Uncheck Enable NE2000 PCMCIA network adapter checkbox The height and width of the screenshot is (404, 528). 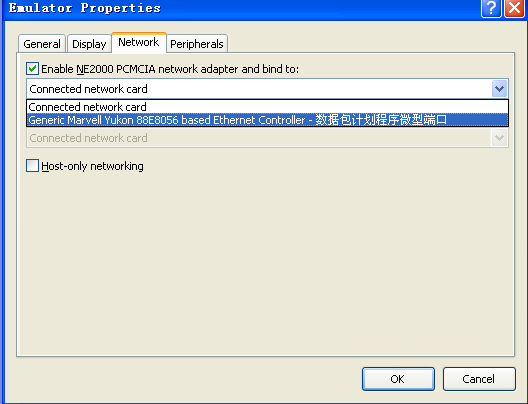(x=33, y=69)
